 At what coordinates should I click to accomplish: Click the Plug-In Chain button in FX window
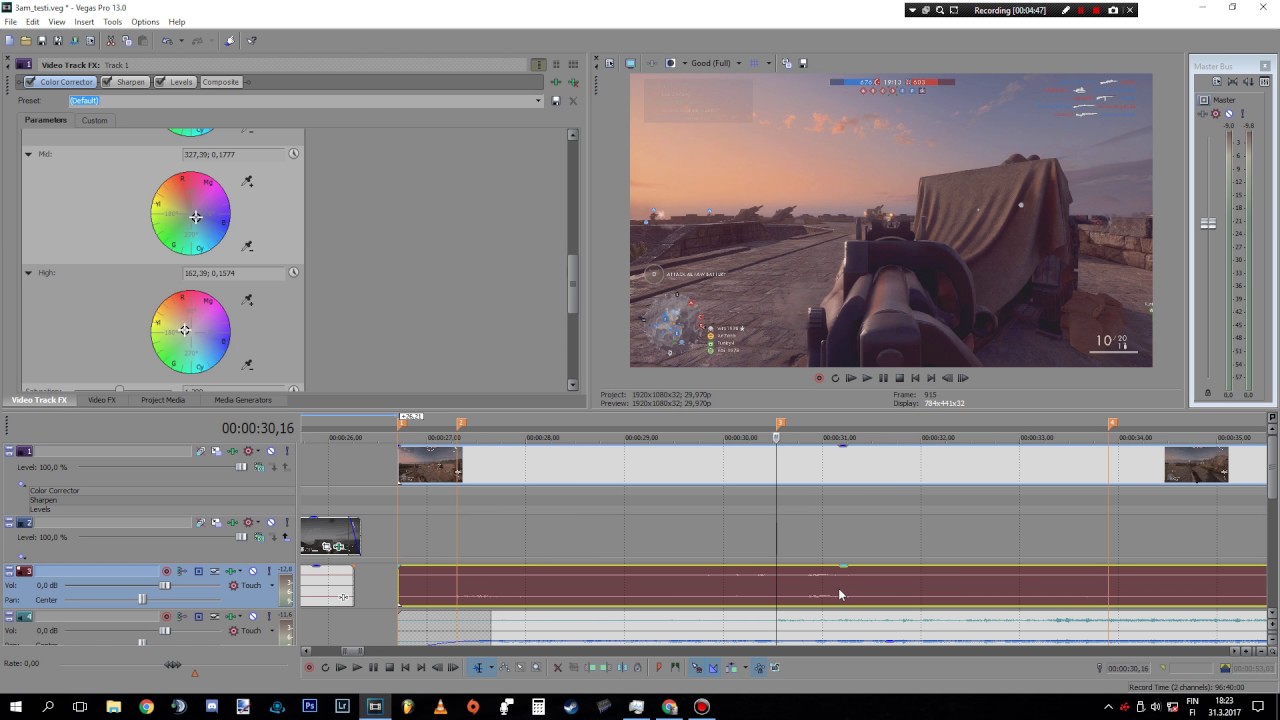point(556,82)
